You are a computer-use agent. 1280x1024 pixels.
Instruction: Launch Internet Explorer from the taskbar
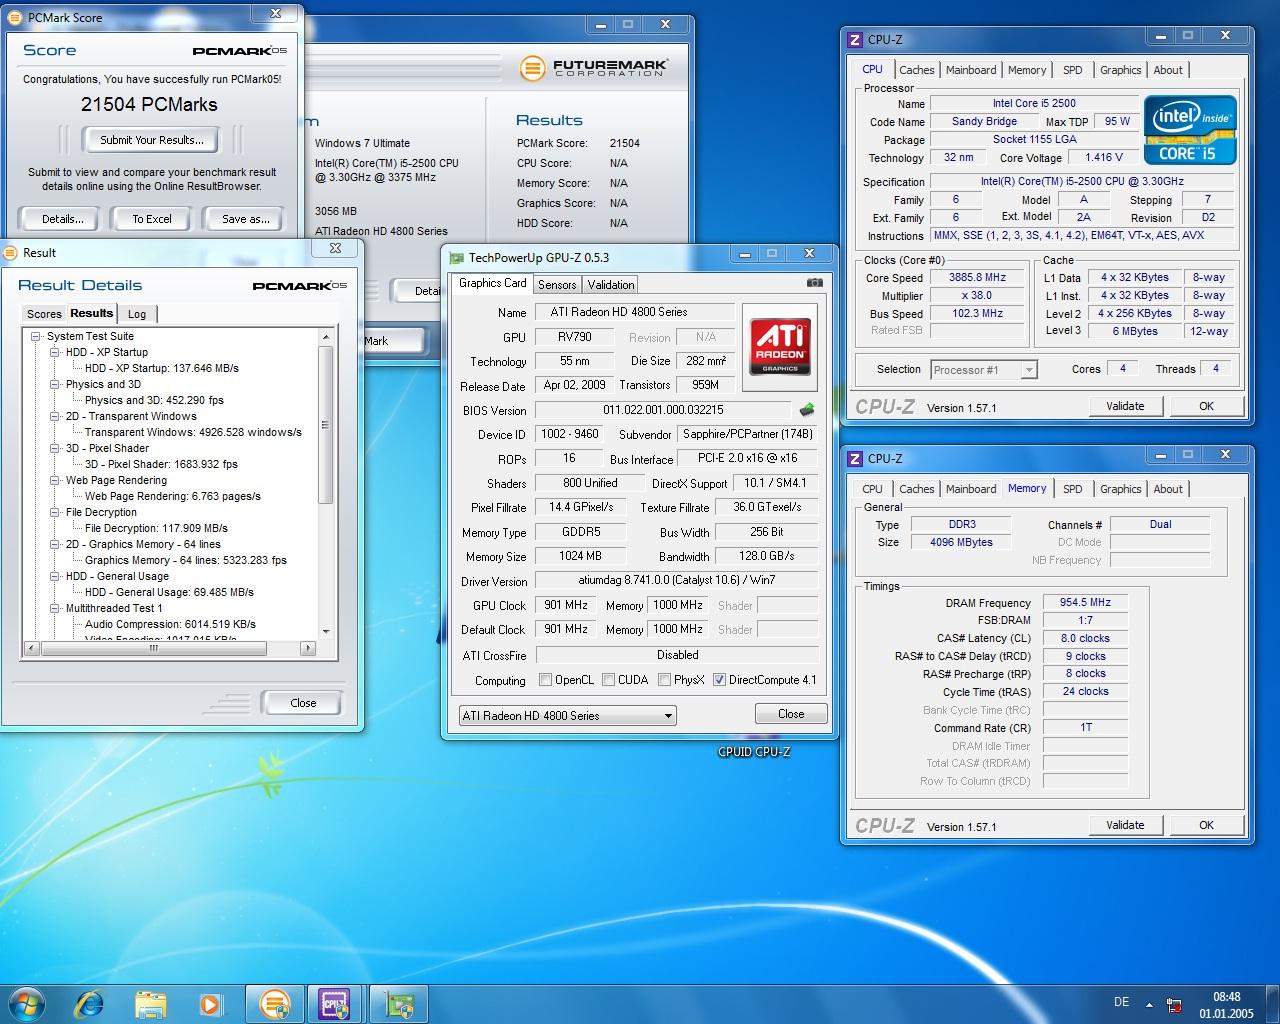(x=90, y=1003)
